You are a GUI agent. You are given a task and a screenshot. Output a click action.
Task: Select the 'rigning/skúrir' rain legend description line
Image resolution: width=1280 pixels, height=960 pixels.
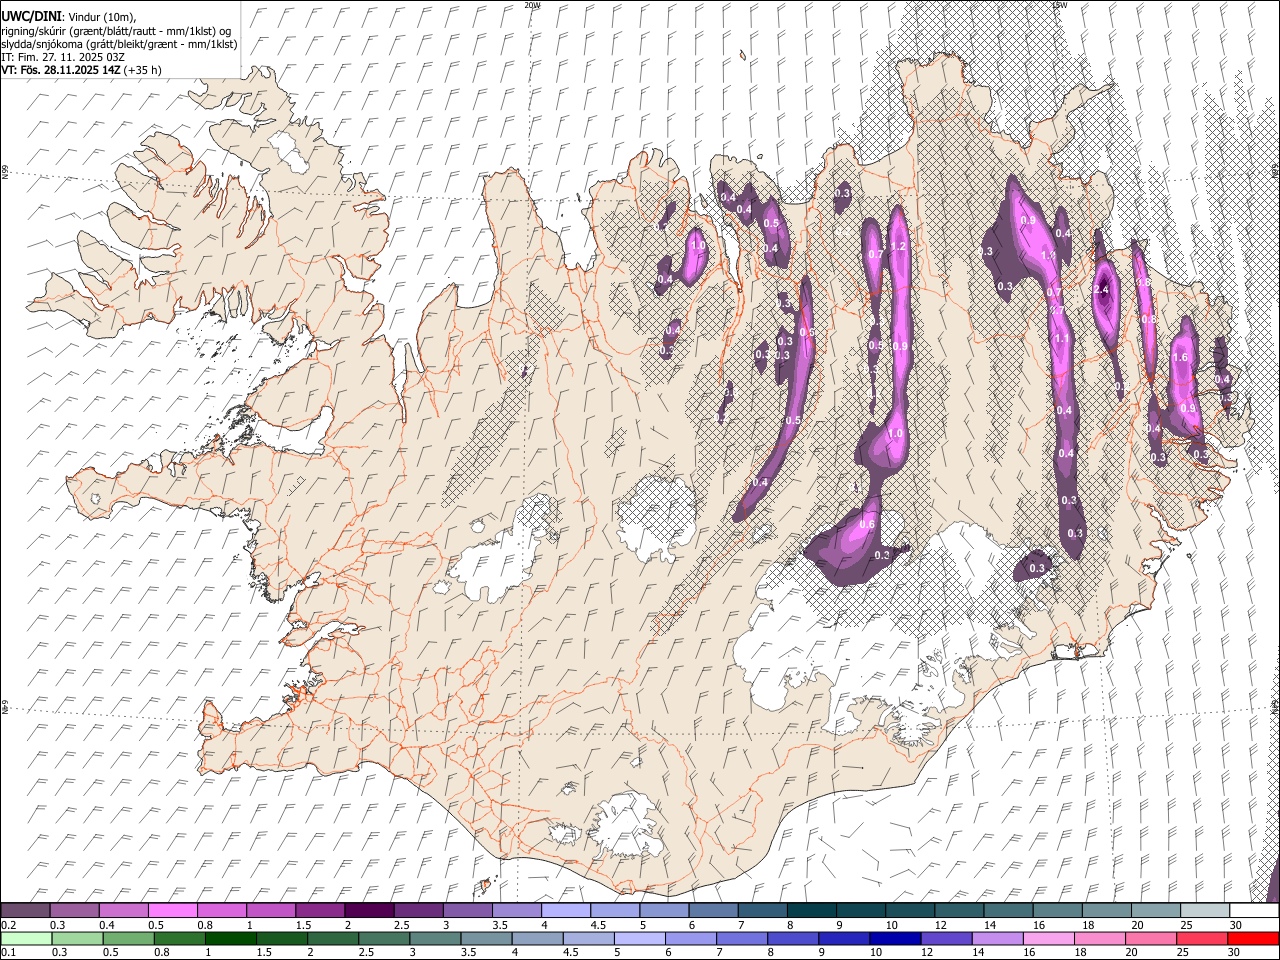(x=116, y=30)
